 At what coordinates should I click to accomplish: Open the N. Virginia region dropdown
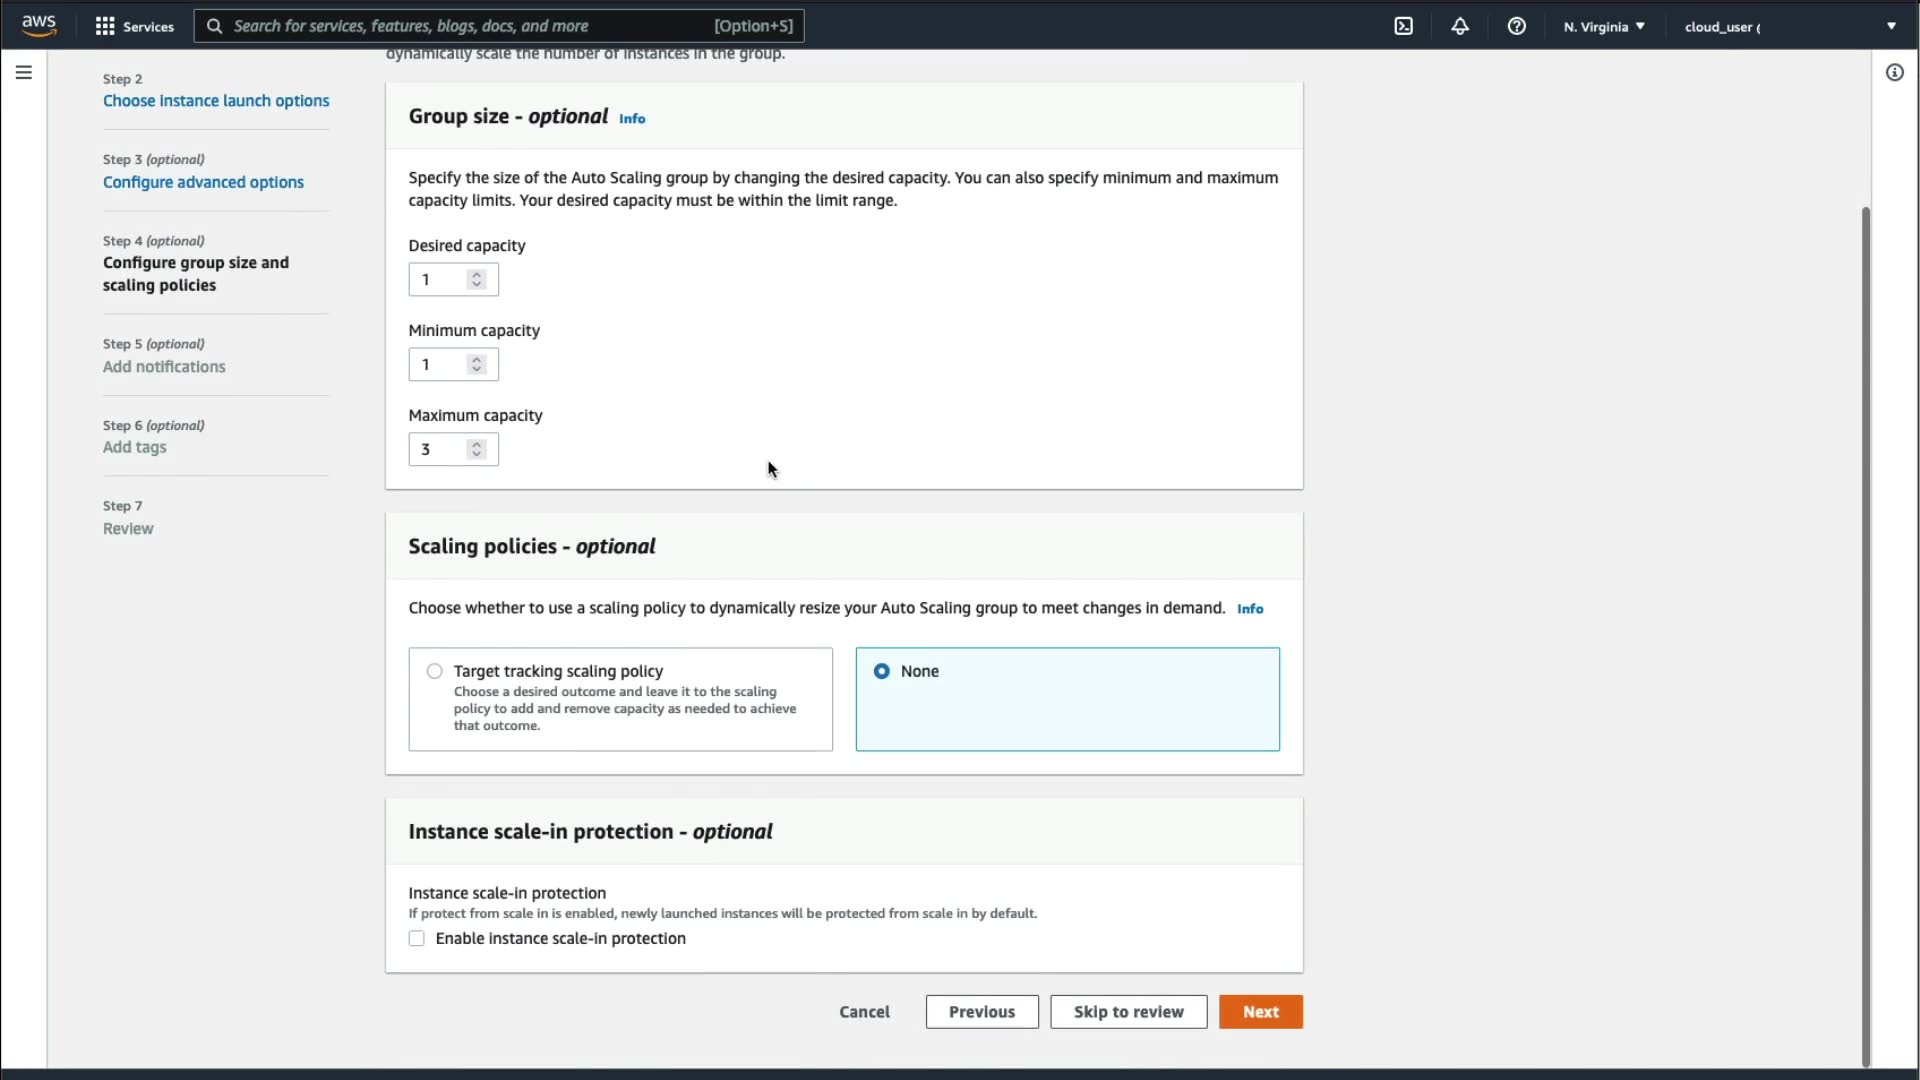tap(1604, 26)
